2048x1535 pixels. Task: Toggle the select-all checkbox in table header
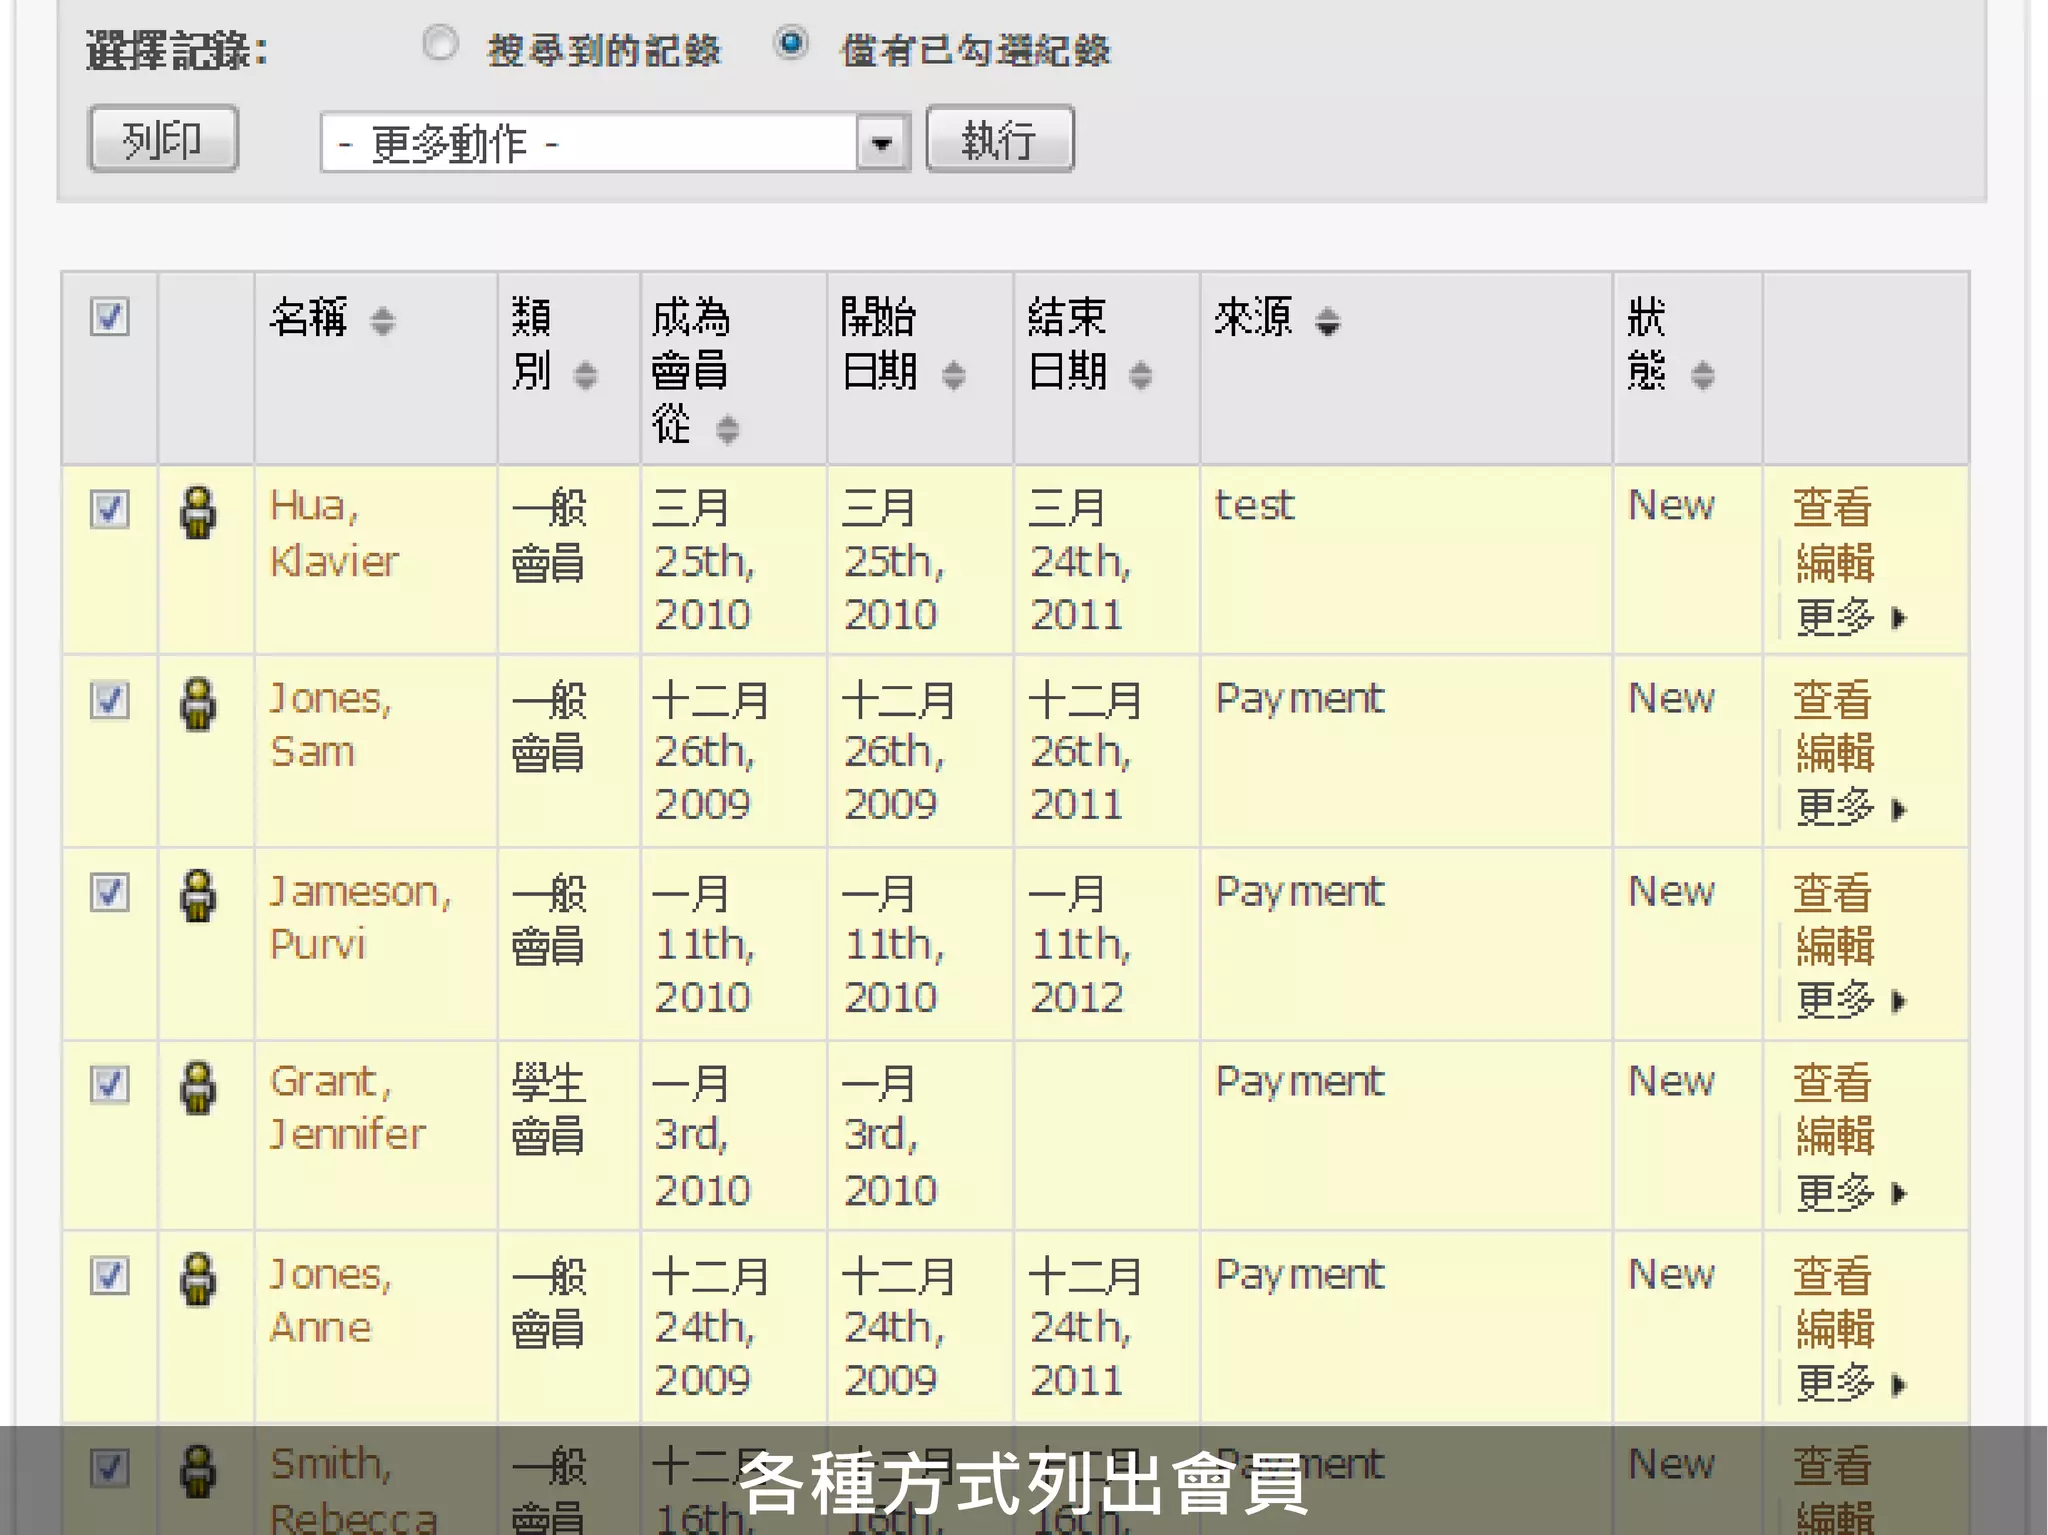110,317
